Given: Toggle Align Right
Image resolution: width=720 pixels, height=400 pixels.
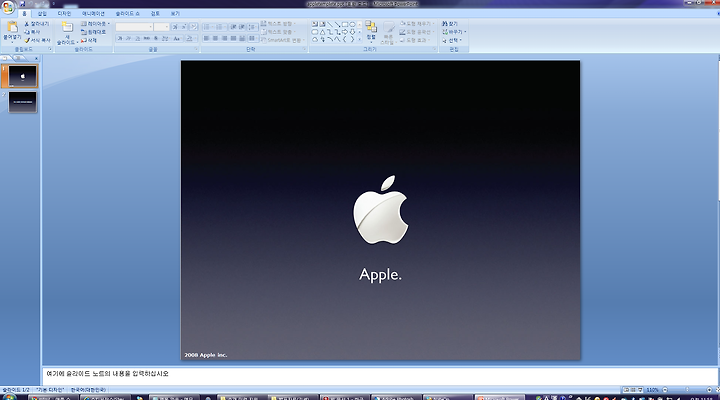Looking at the screenshot, I should coord(224,38).
